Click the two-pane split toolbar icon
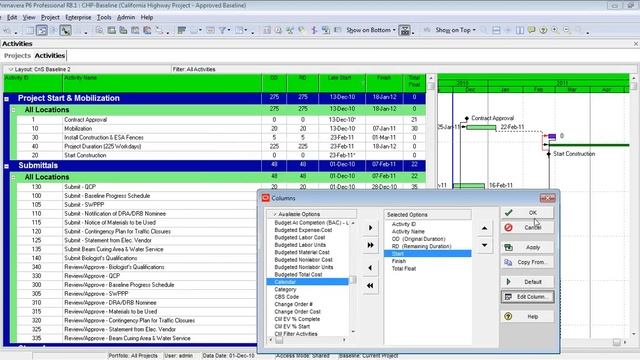This screenshot has height=360, width=640. click(x=520, y=30)
